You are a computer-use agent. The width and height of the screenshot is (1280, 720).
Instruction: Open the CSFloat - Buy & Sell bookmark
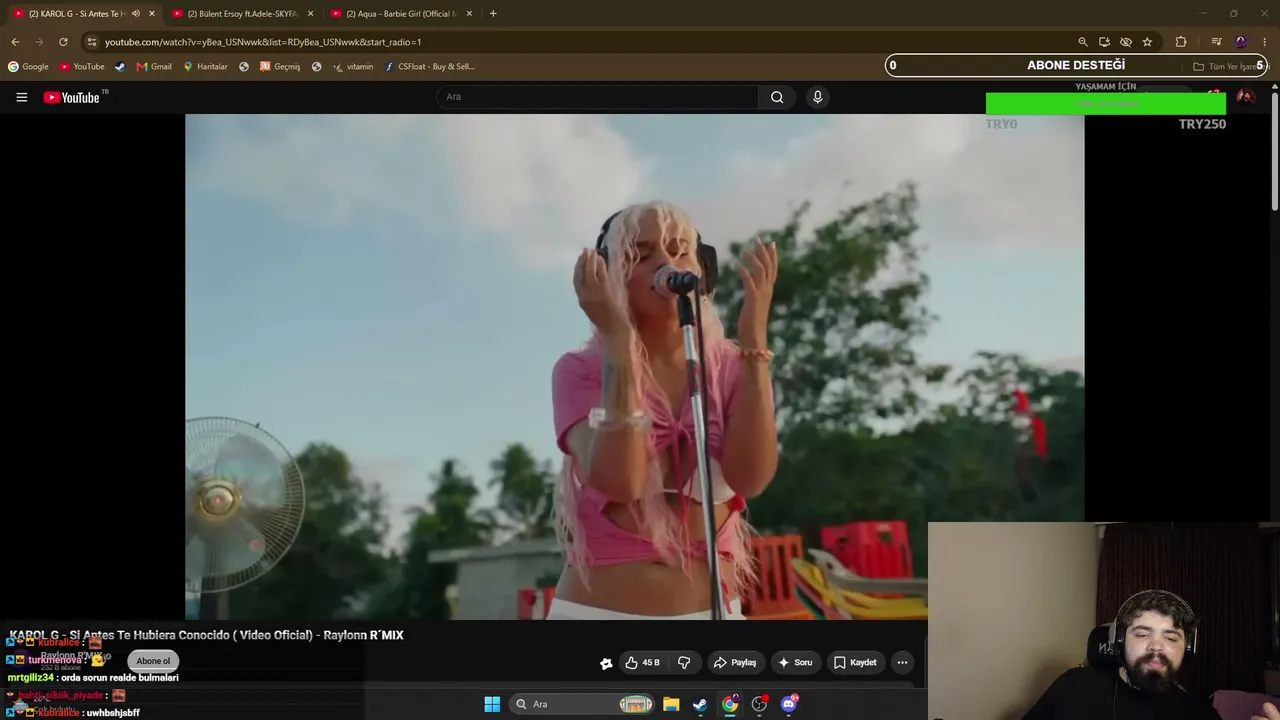[429, 67]
